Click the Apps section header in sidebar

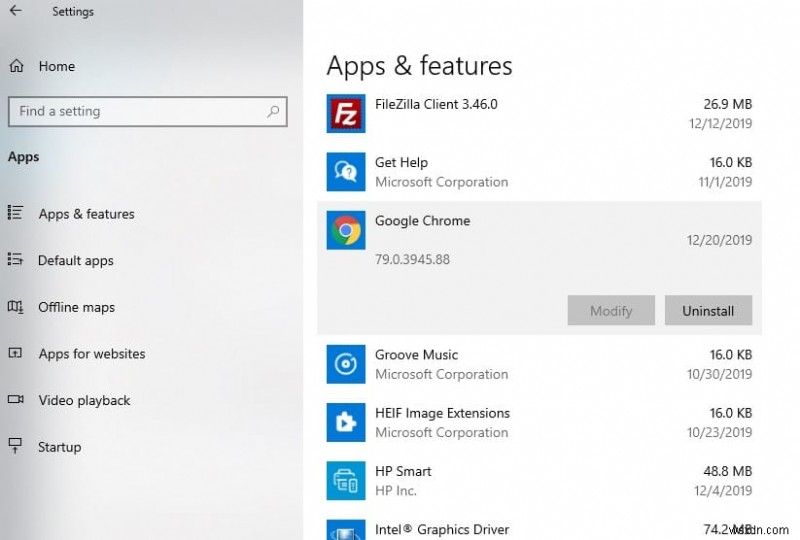[23, 157]
